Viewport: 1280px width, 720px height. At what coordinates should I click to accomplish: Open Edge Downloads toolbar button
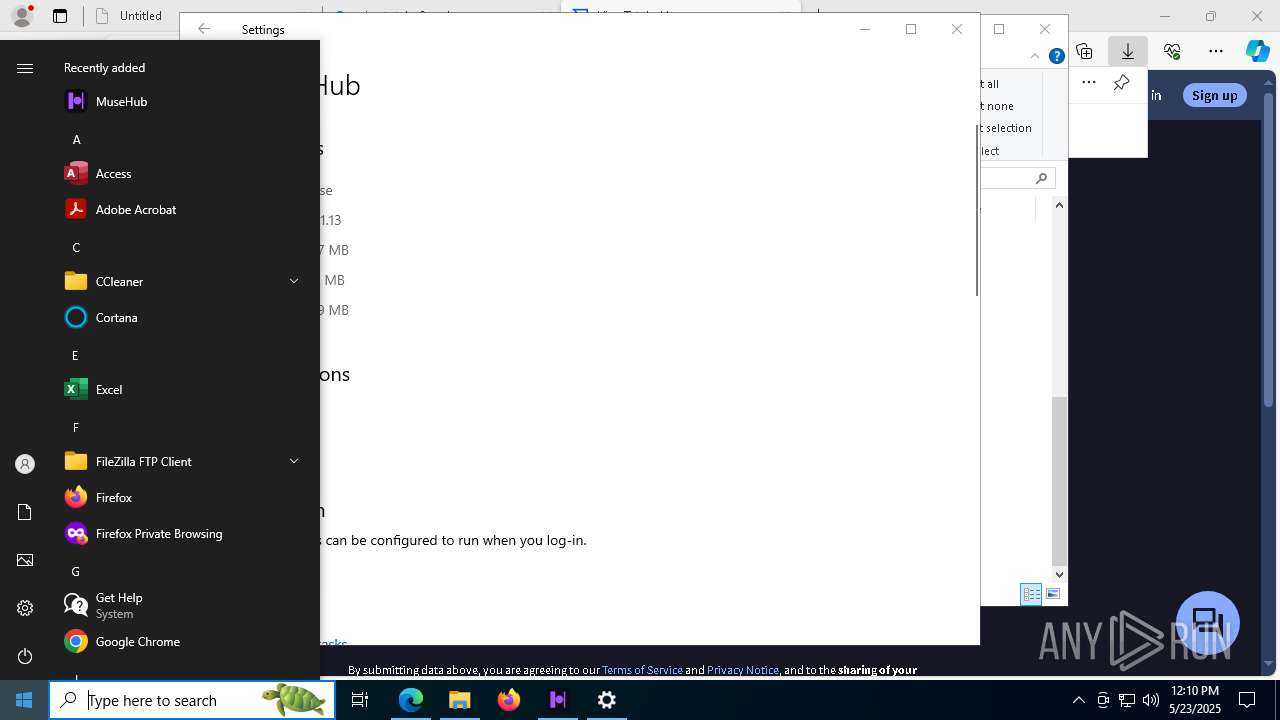pos(1127,51)
